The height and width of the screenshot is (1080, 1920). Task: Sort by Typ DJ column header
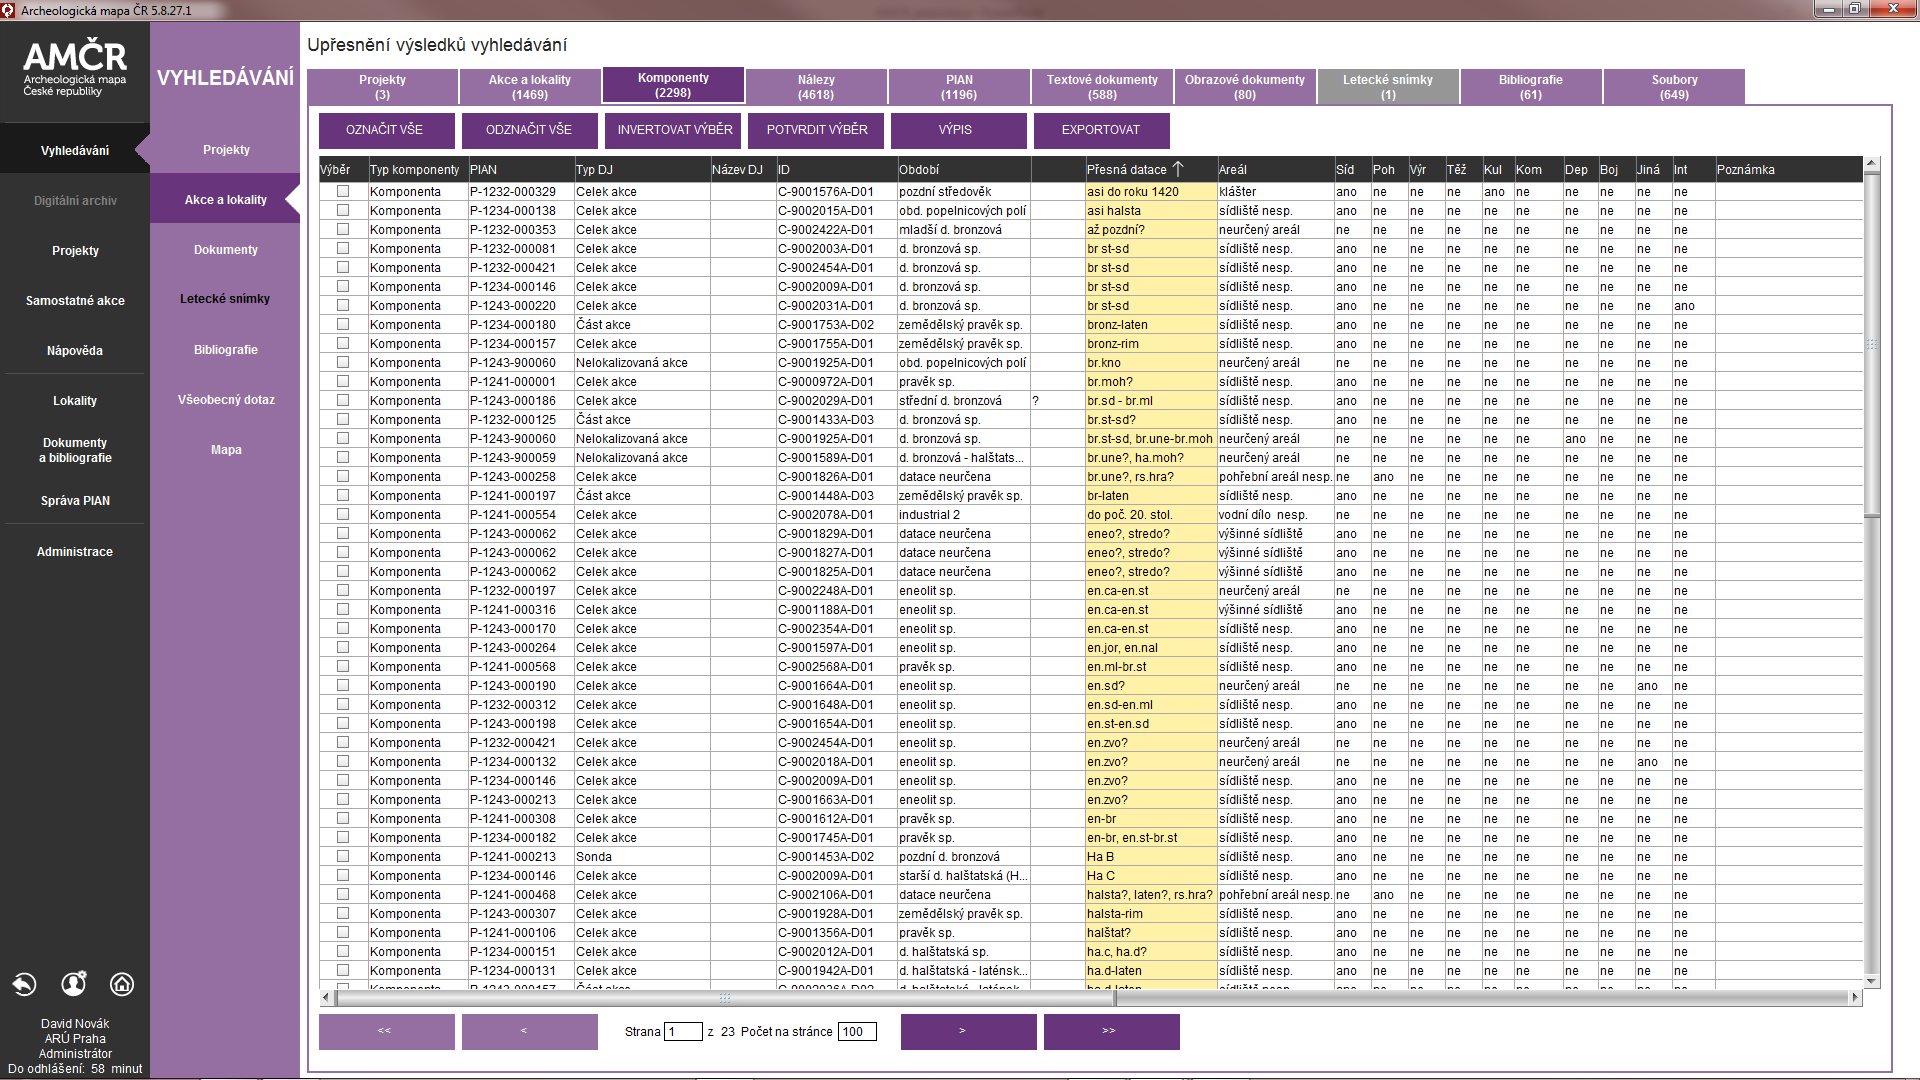pos(642,170)
